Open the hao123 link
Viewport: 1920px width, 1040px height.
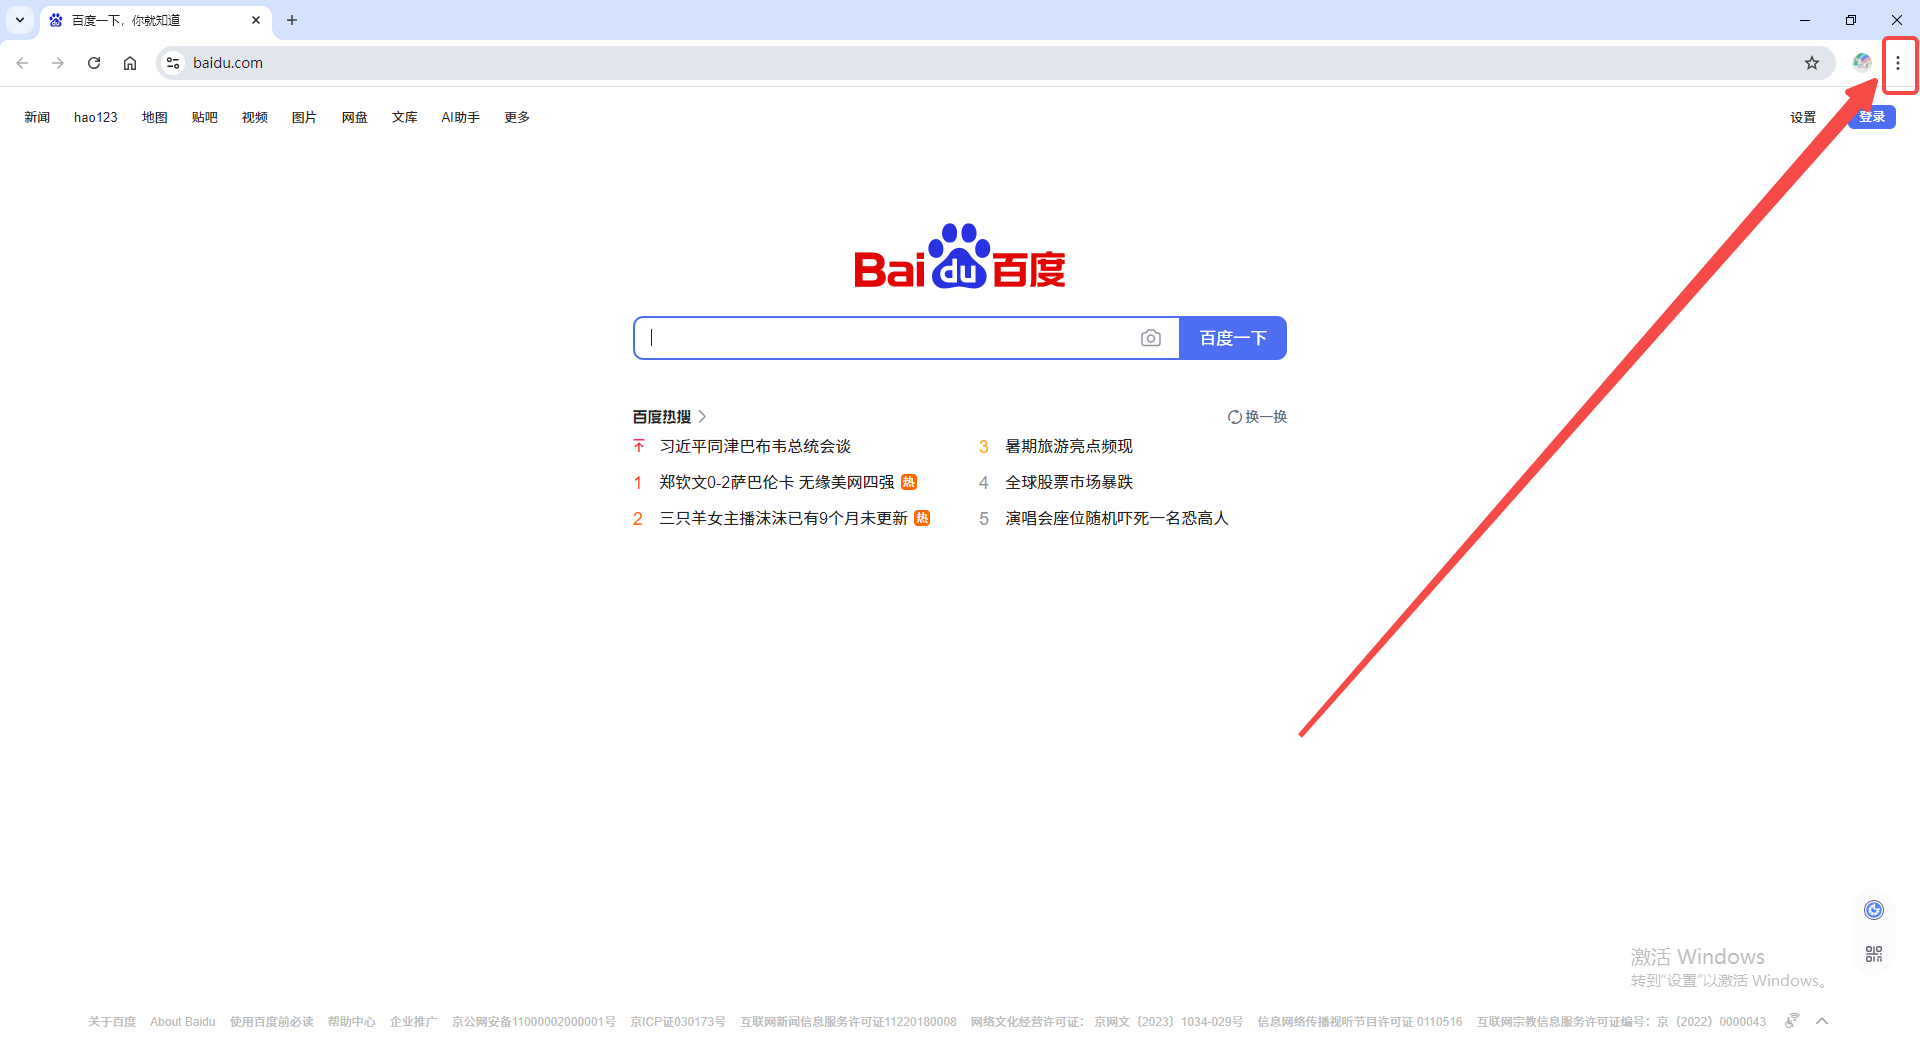pyautogui.click(x=96, y=117)
